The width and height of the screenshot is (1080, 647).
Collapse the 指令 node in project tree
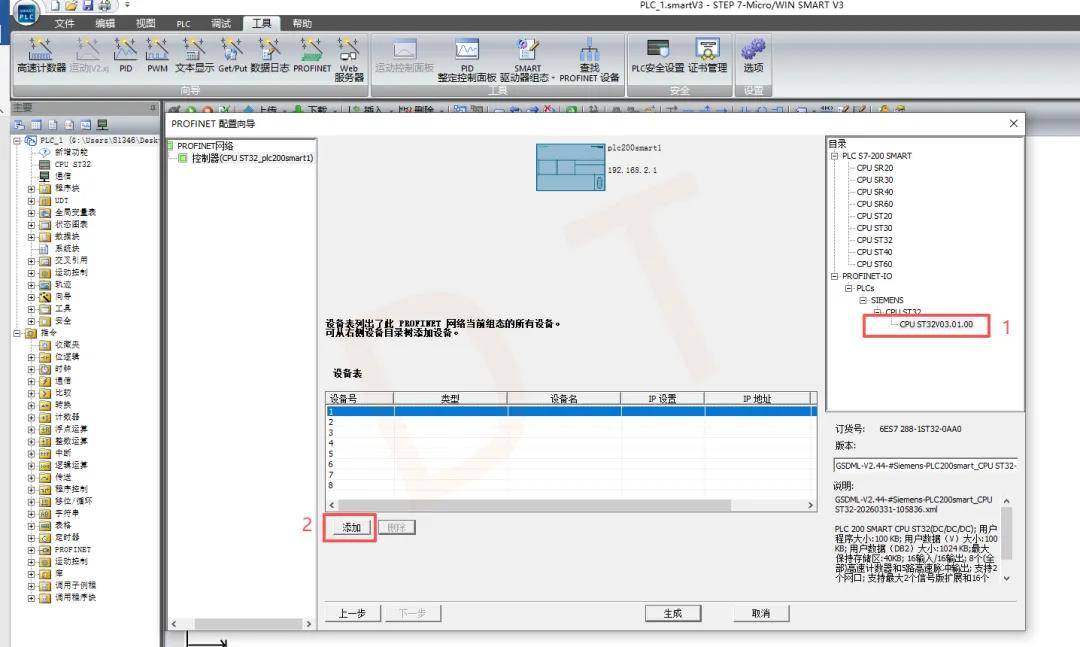[x=17, y=333]
